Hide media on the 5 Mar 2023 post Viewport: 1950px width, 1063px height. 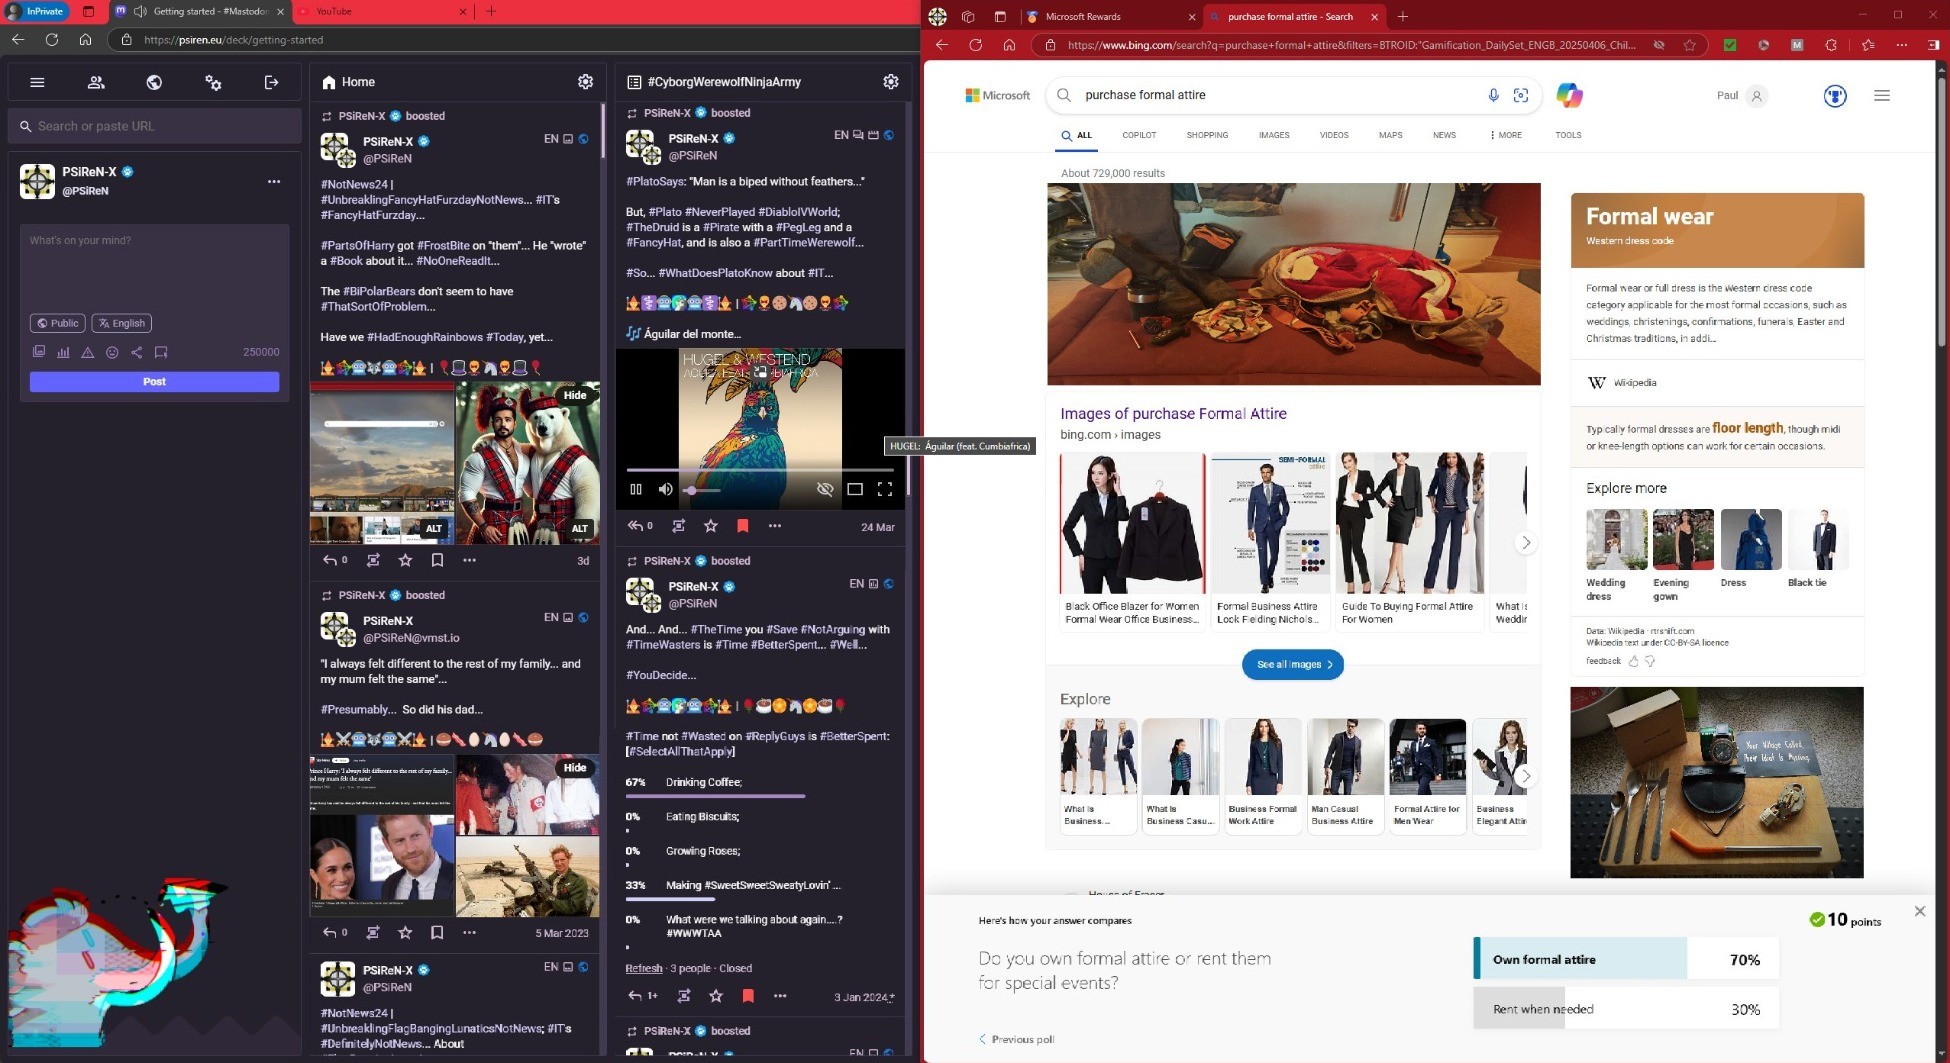(x=575, y=768)
